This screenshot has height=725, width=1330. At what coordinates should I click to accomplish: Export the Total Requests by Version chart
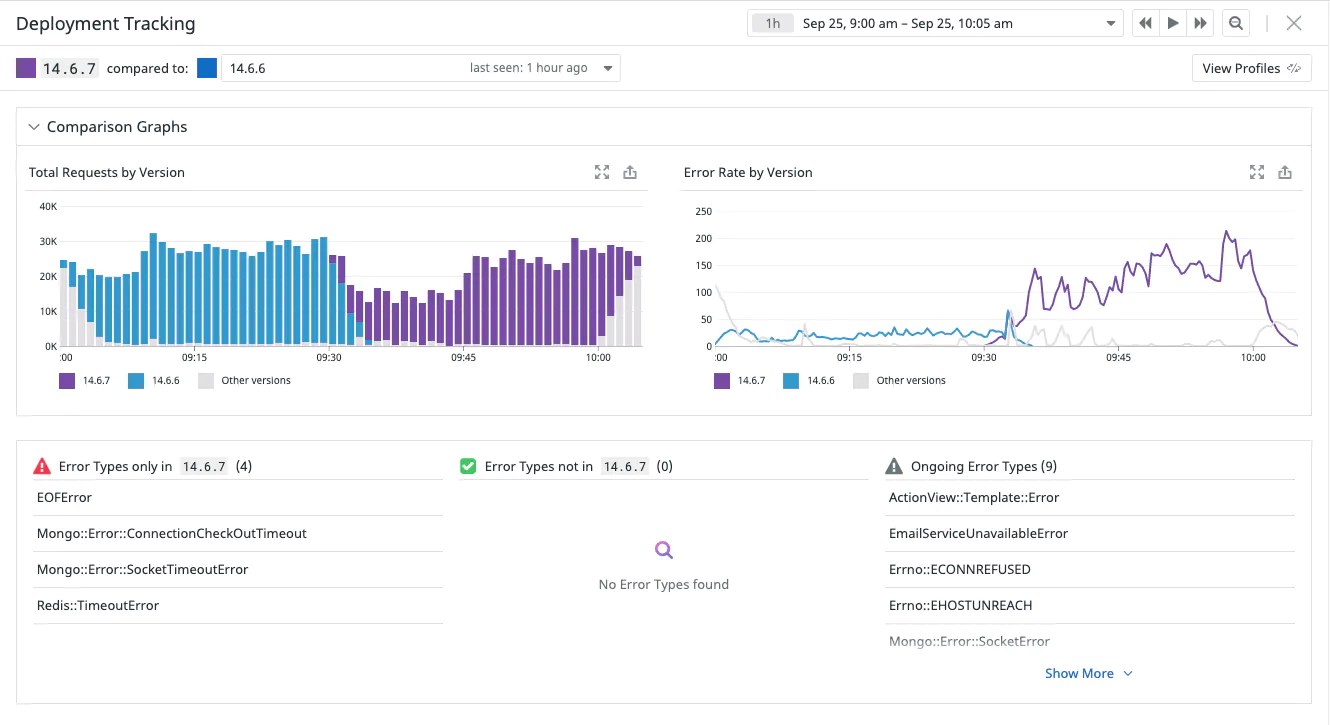click(x=630, y=171)
